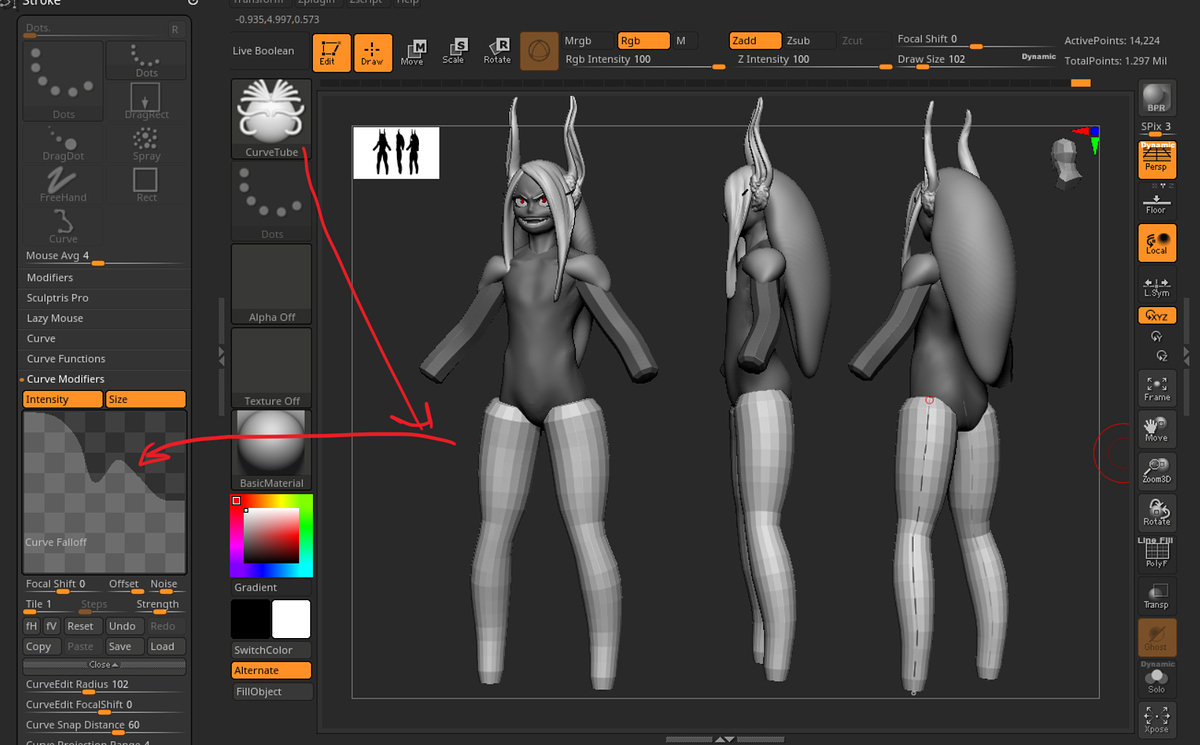The height and width of the screenshot is (745, 1200).
Task: Toggle Persp perspective view
Action: pyautogui.click(x=1157, y=160)
